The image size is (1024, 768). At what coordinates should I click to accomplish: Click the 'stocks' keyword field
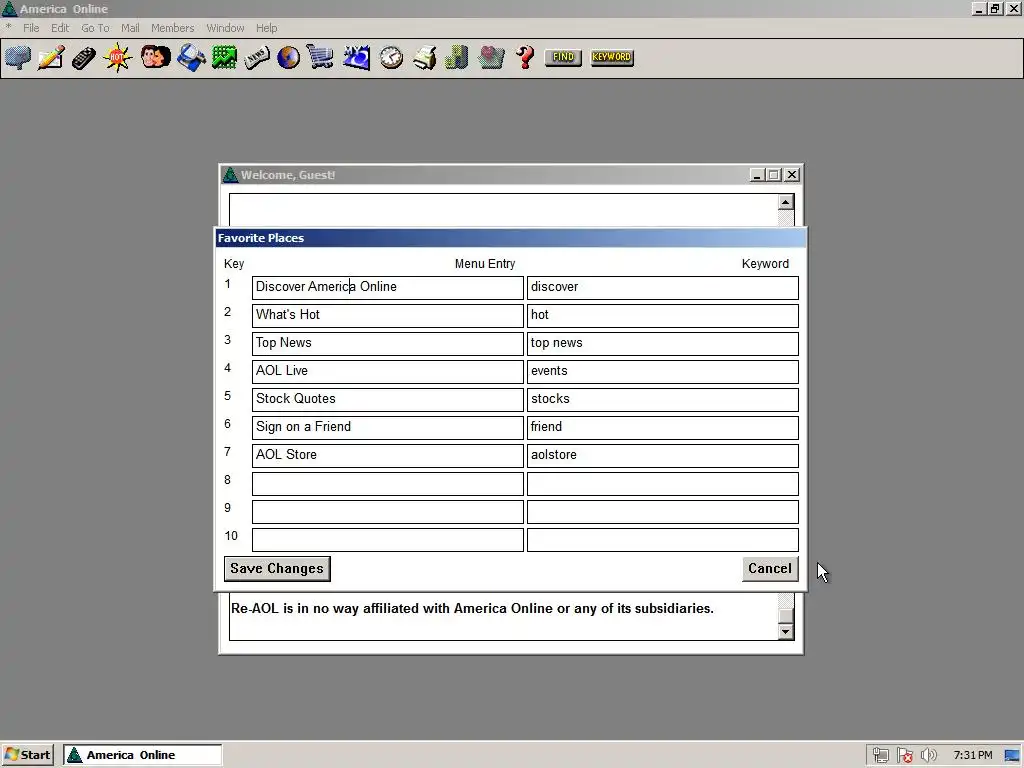point(663,400)
